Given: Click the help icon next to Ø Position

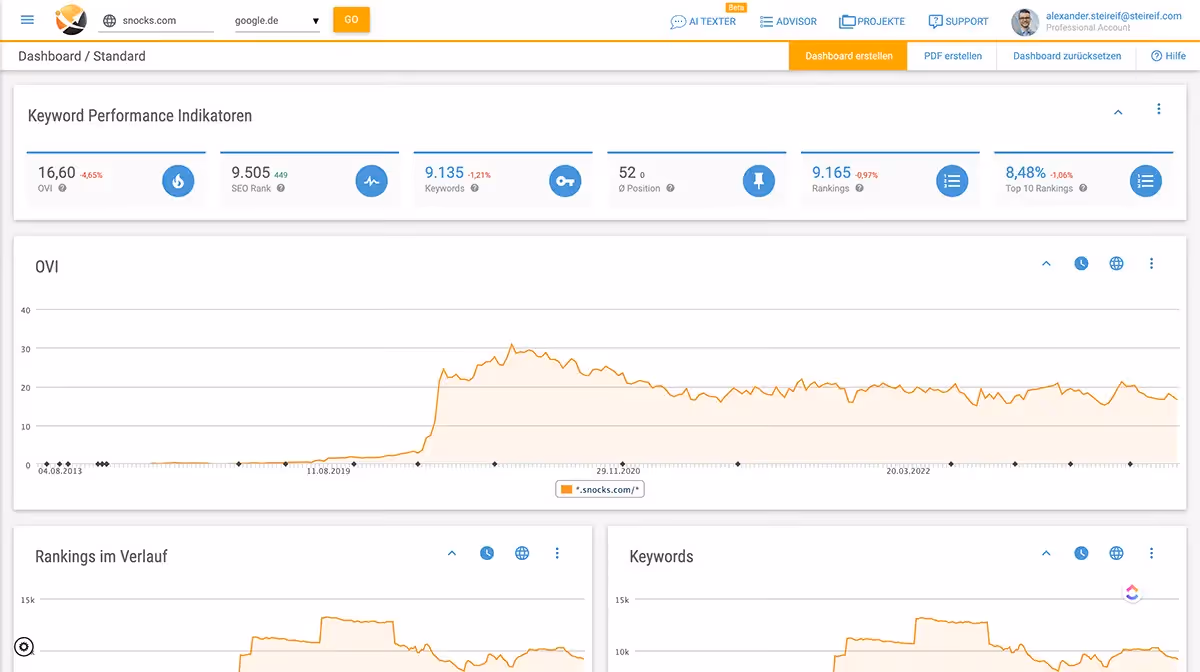Looking at the screenshot, I should coord(670,188).
